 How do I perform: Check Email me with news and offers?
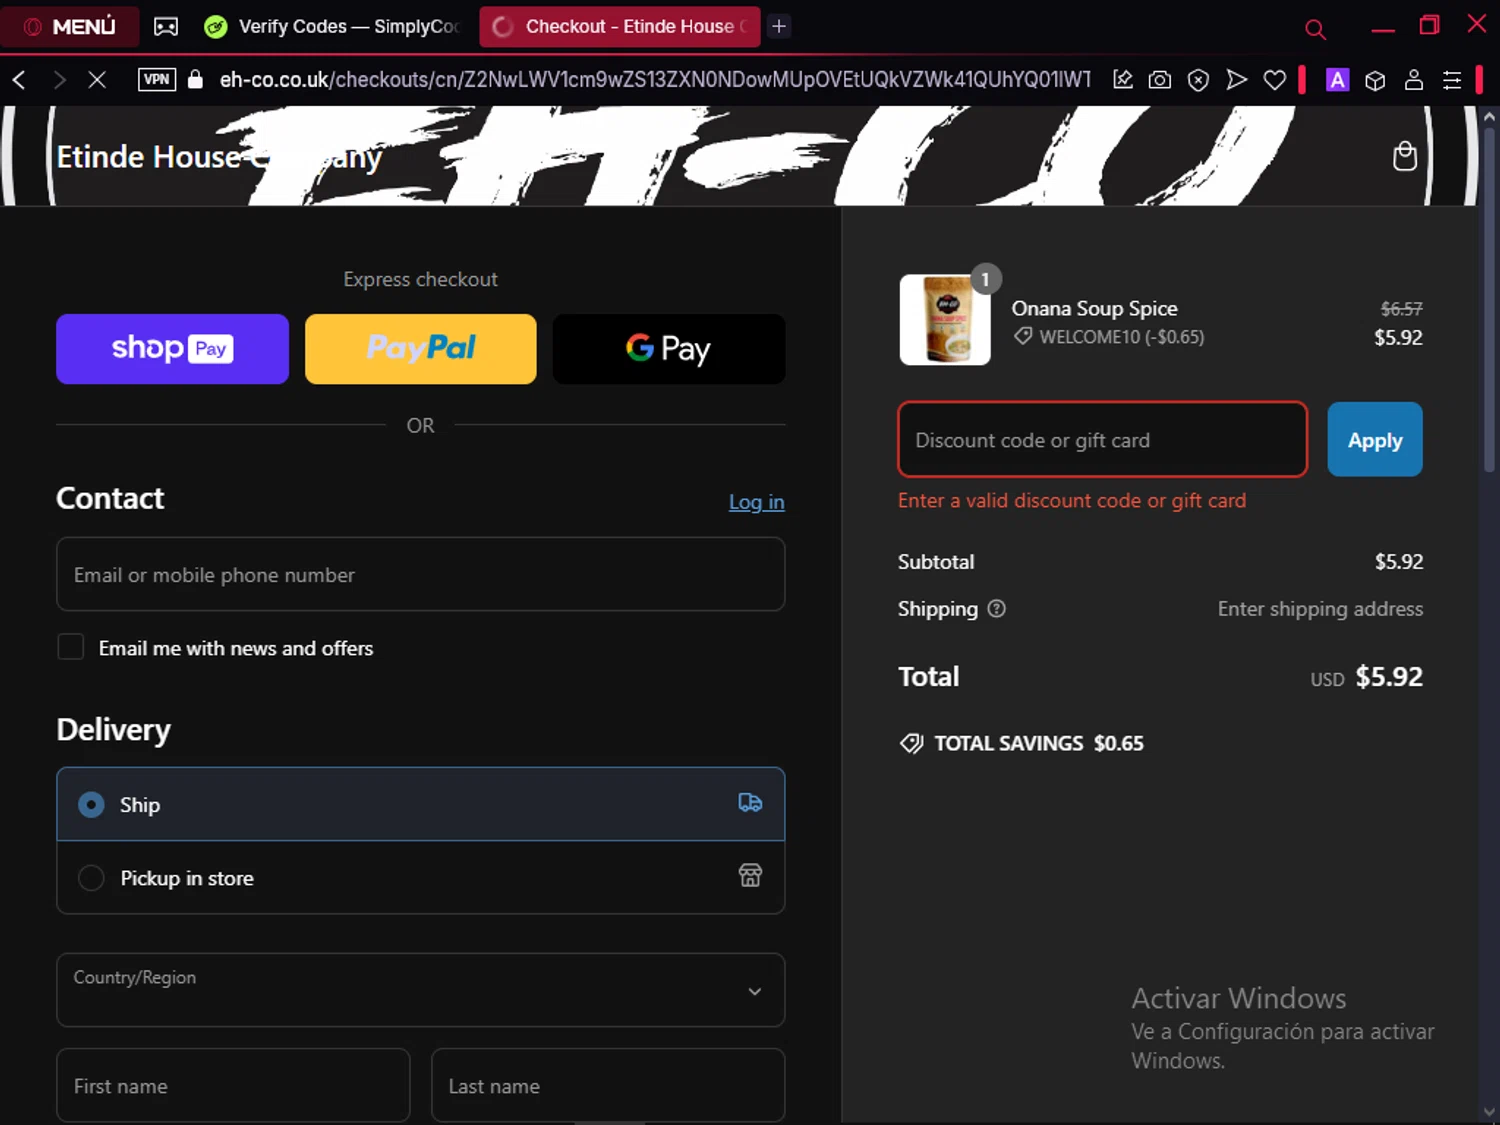(71, 647)
